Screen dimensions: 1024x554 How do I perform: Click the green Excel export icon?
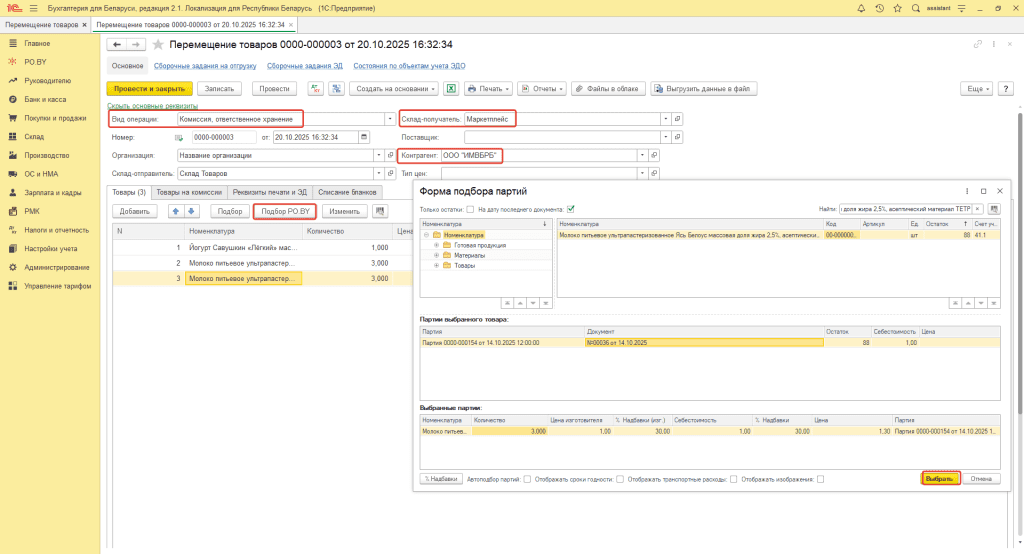coord(451,88)
